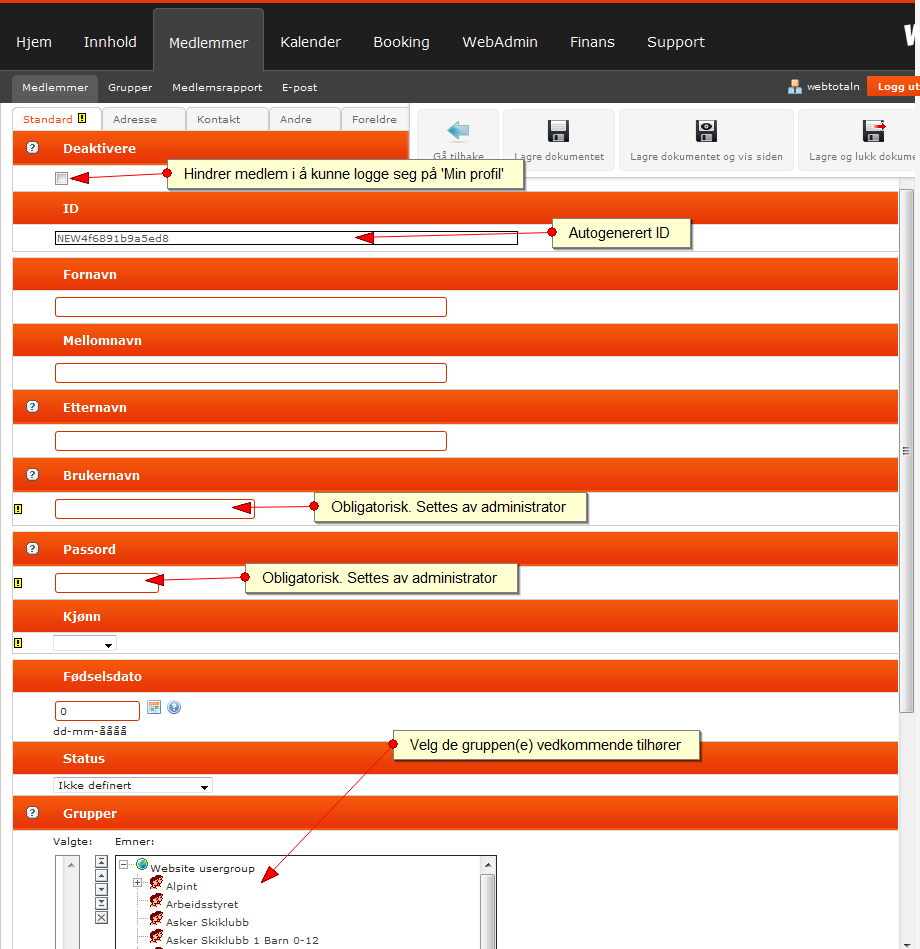Click the Emner tree scroll-up arrow

488,865
